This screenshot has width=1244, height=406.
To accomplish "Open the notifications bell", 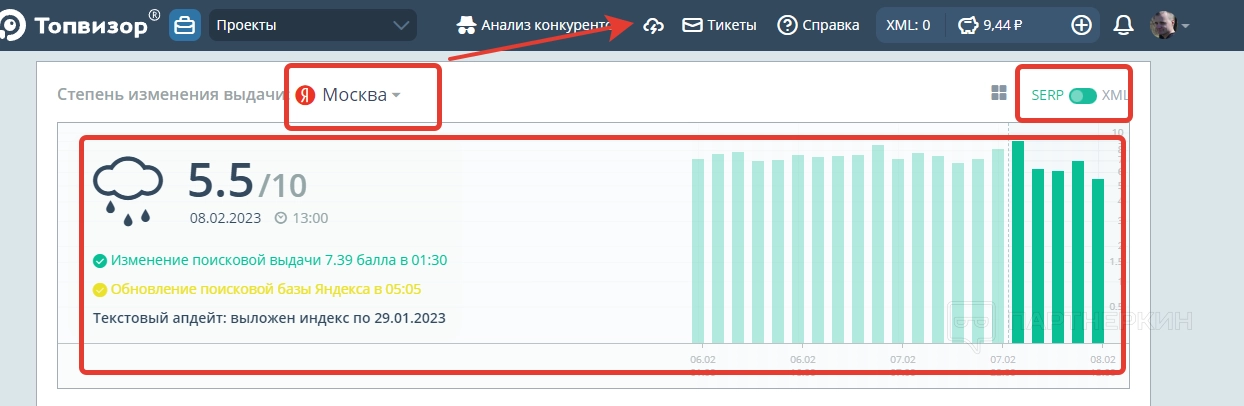I will [x=1123, y=25].
